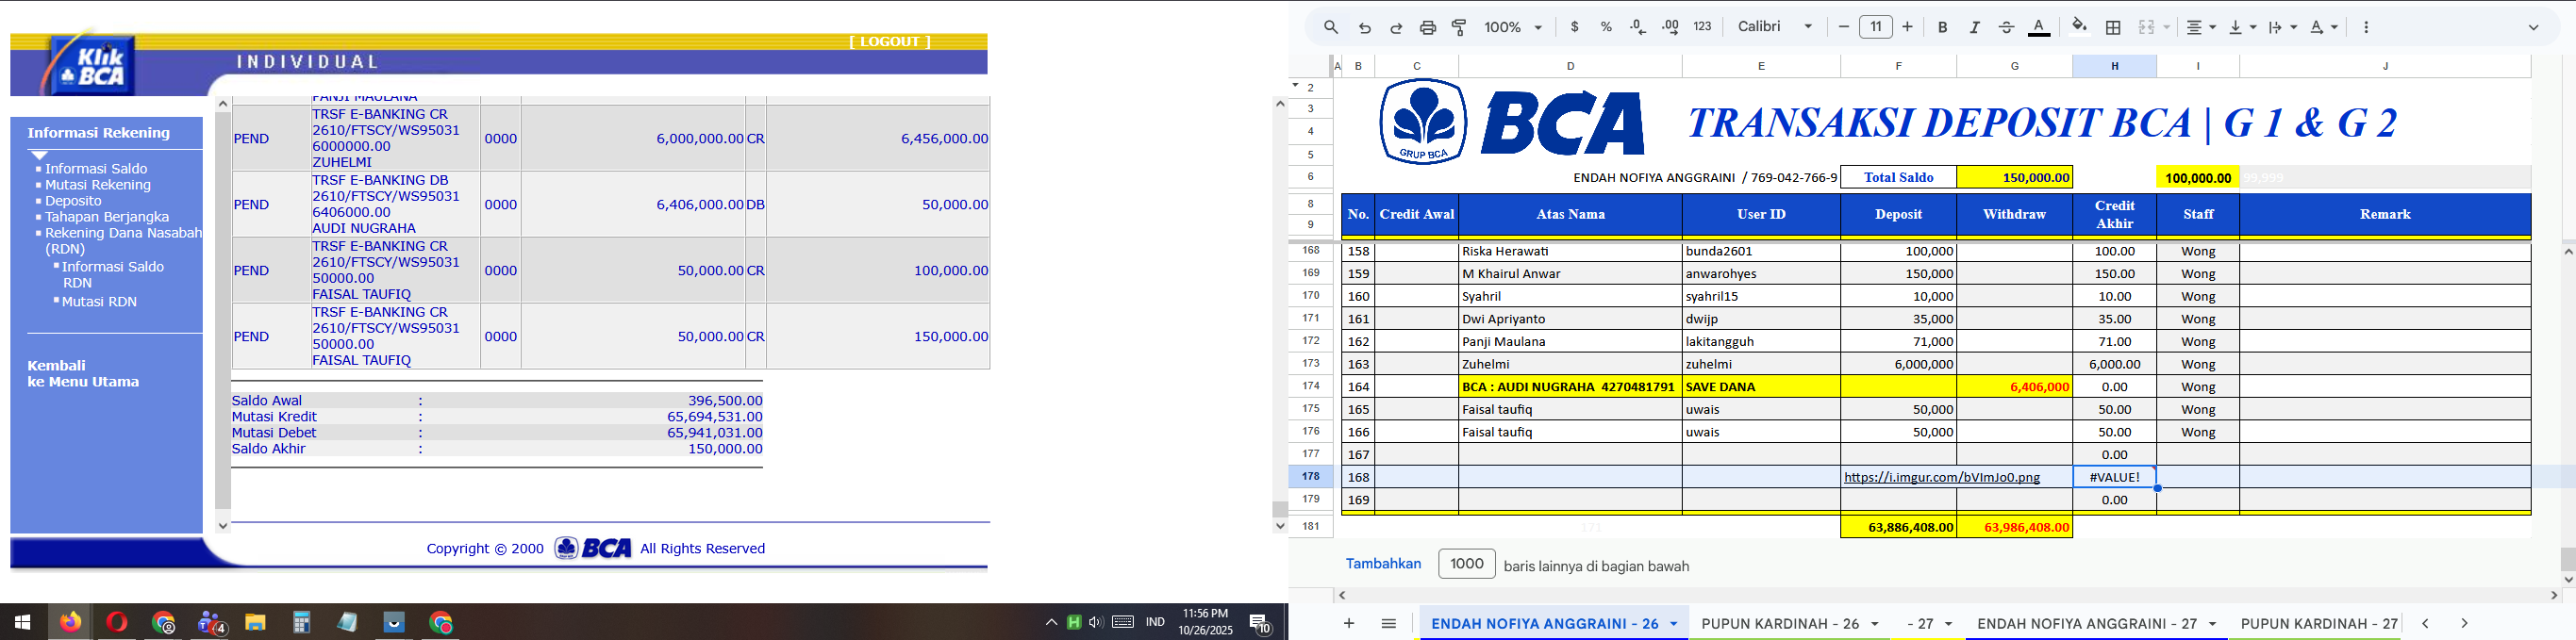Open Firefox from the taskbar
The image size is (2576, 640).
(70, 622)
